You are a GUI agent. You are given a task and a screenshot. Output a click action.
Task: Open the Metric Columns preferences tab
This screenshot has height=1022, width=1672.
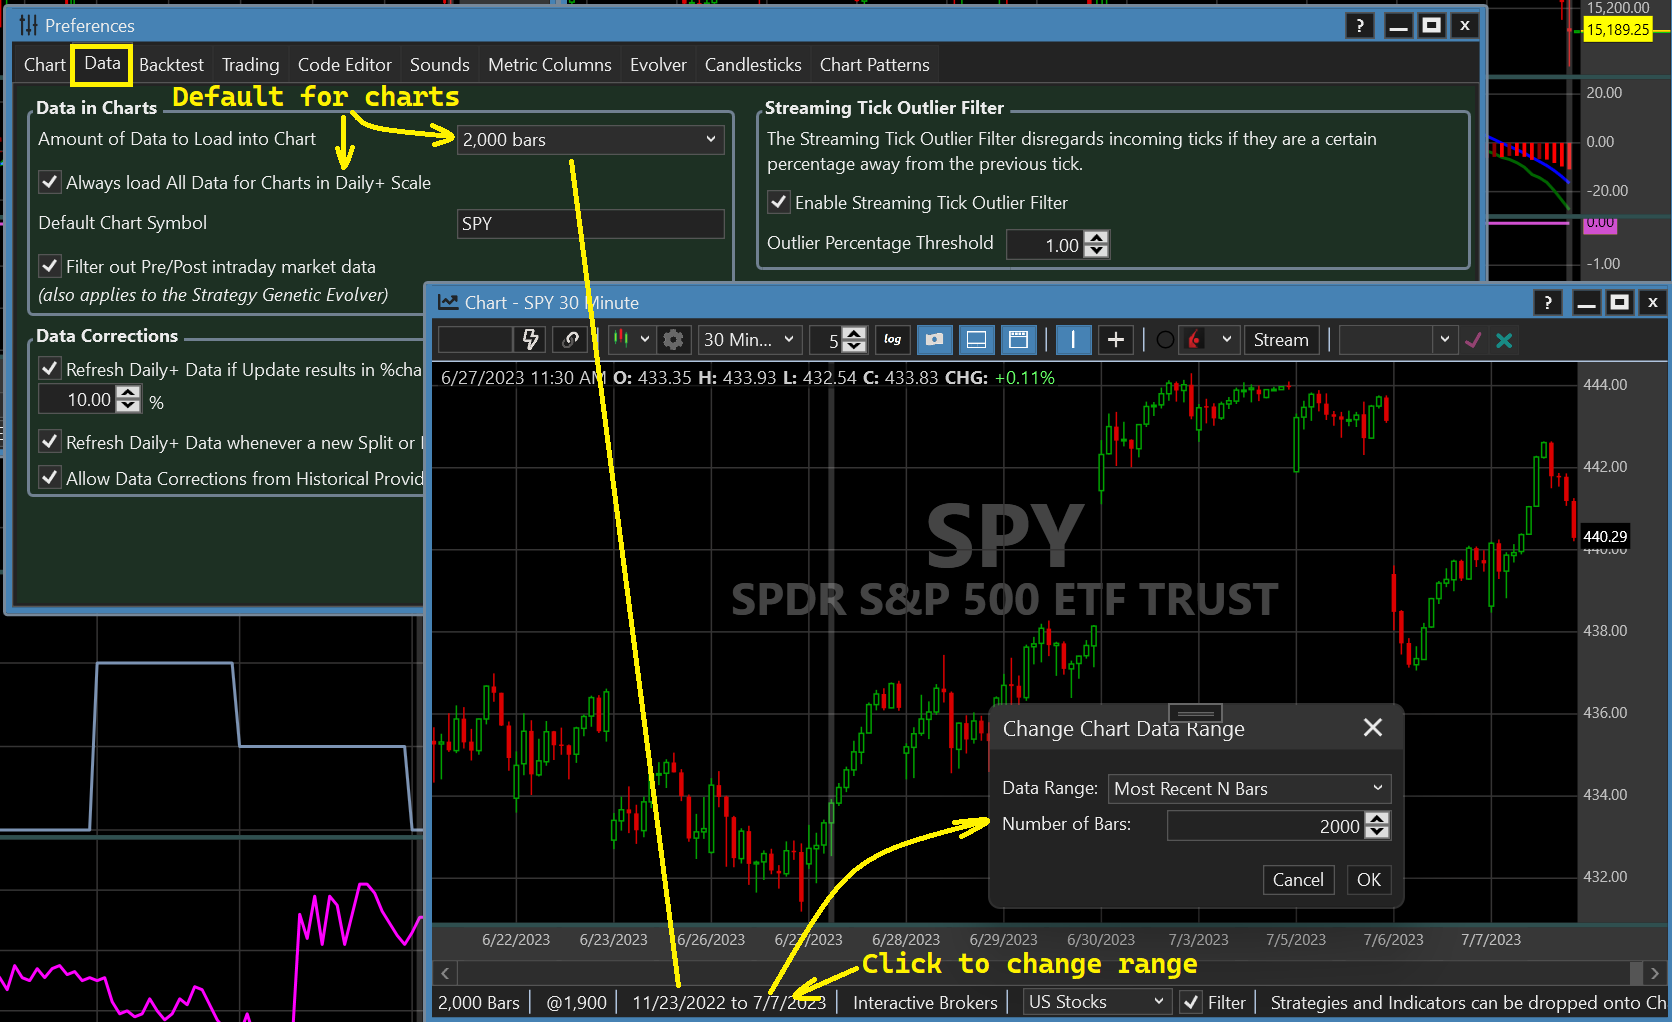tap(550, 65)
